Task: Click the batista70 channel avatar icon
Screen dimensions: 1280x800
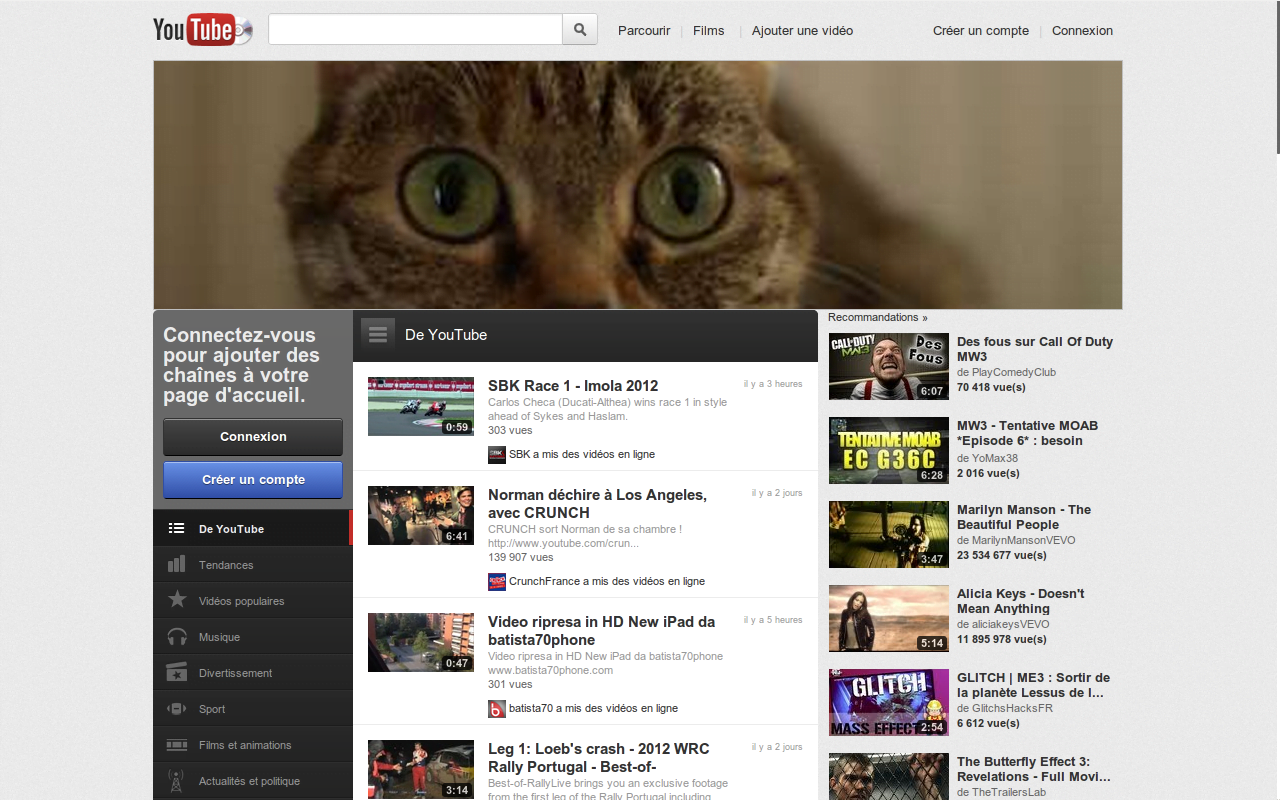Action: [x=497, y=708]
